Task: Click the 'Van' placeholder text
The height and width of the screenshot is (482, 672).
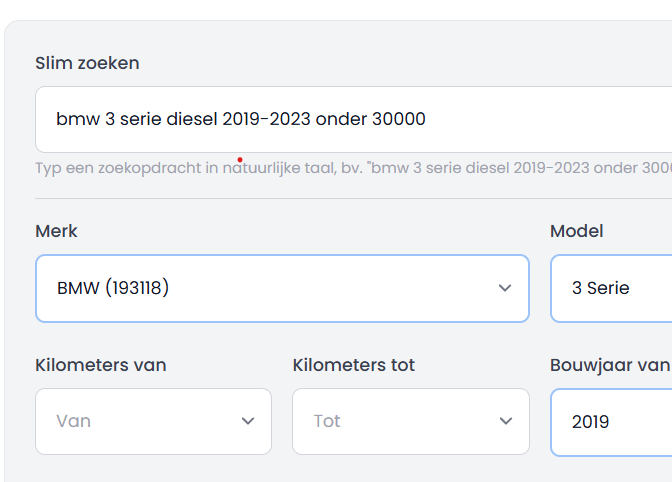Action: (74, 421)
